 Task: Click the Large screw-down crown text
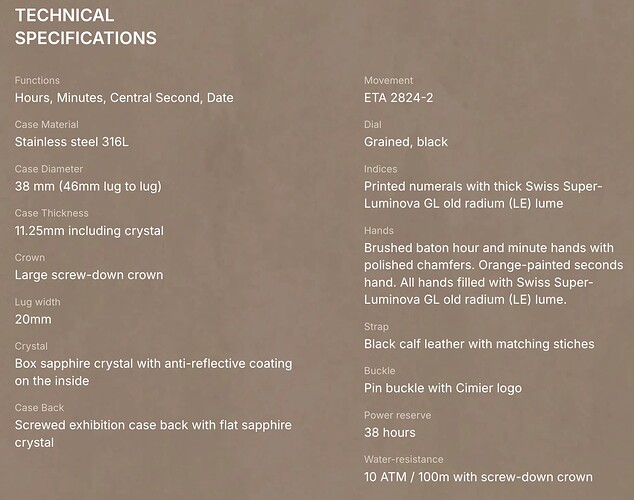[89, 275]
